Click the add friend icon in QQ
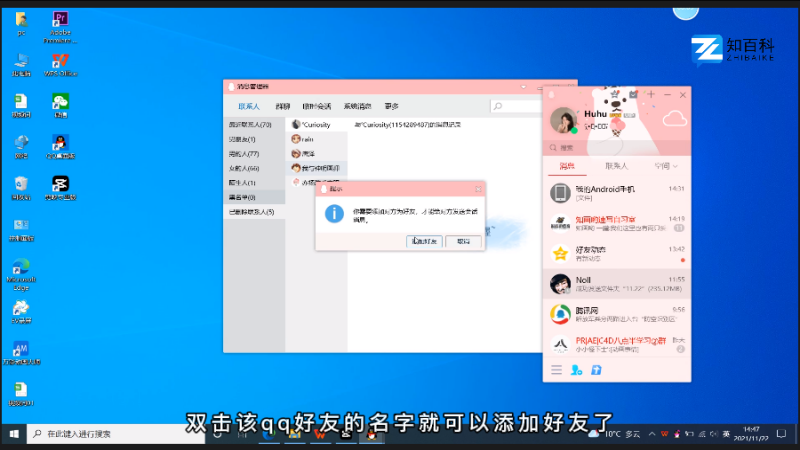The width and height of the screenshot is (800, 450). (577, 370)
